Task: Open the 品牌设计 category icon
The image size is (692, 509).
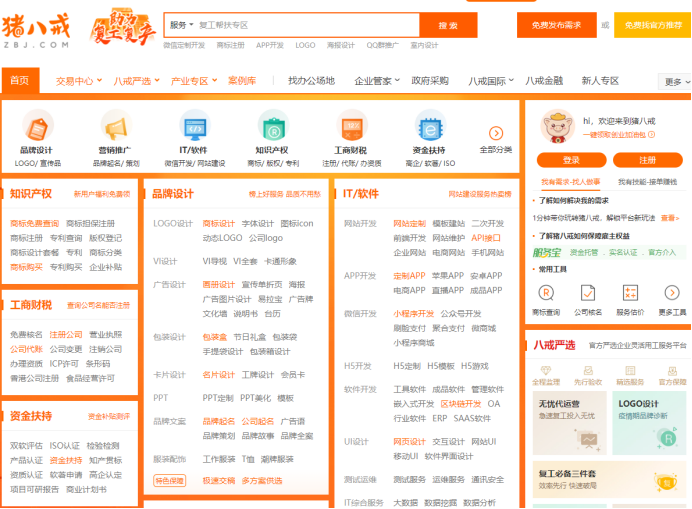Action: 38,126
